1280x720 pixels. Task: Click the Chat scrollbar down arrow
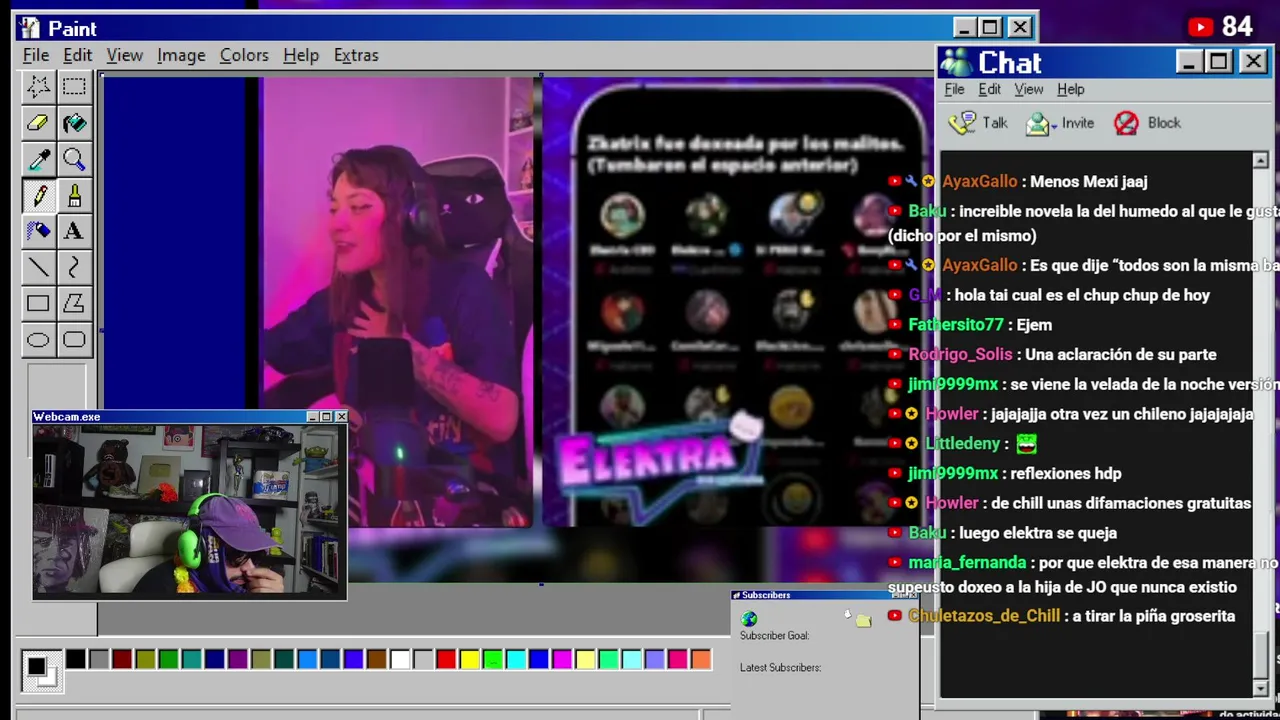1260,689
